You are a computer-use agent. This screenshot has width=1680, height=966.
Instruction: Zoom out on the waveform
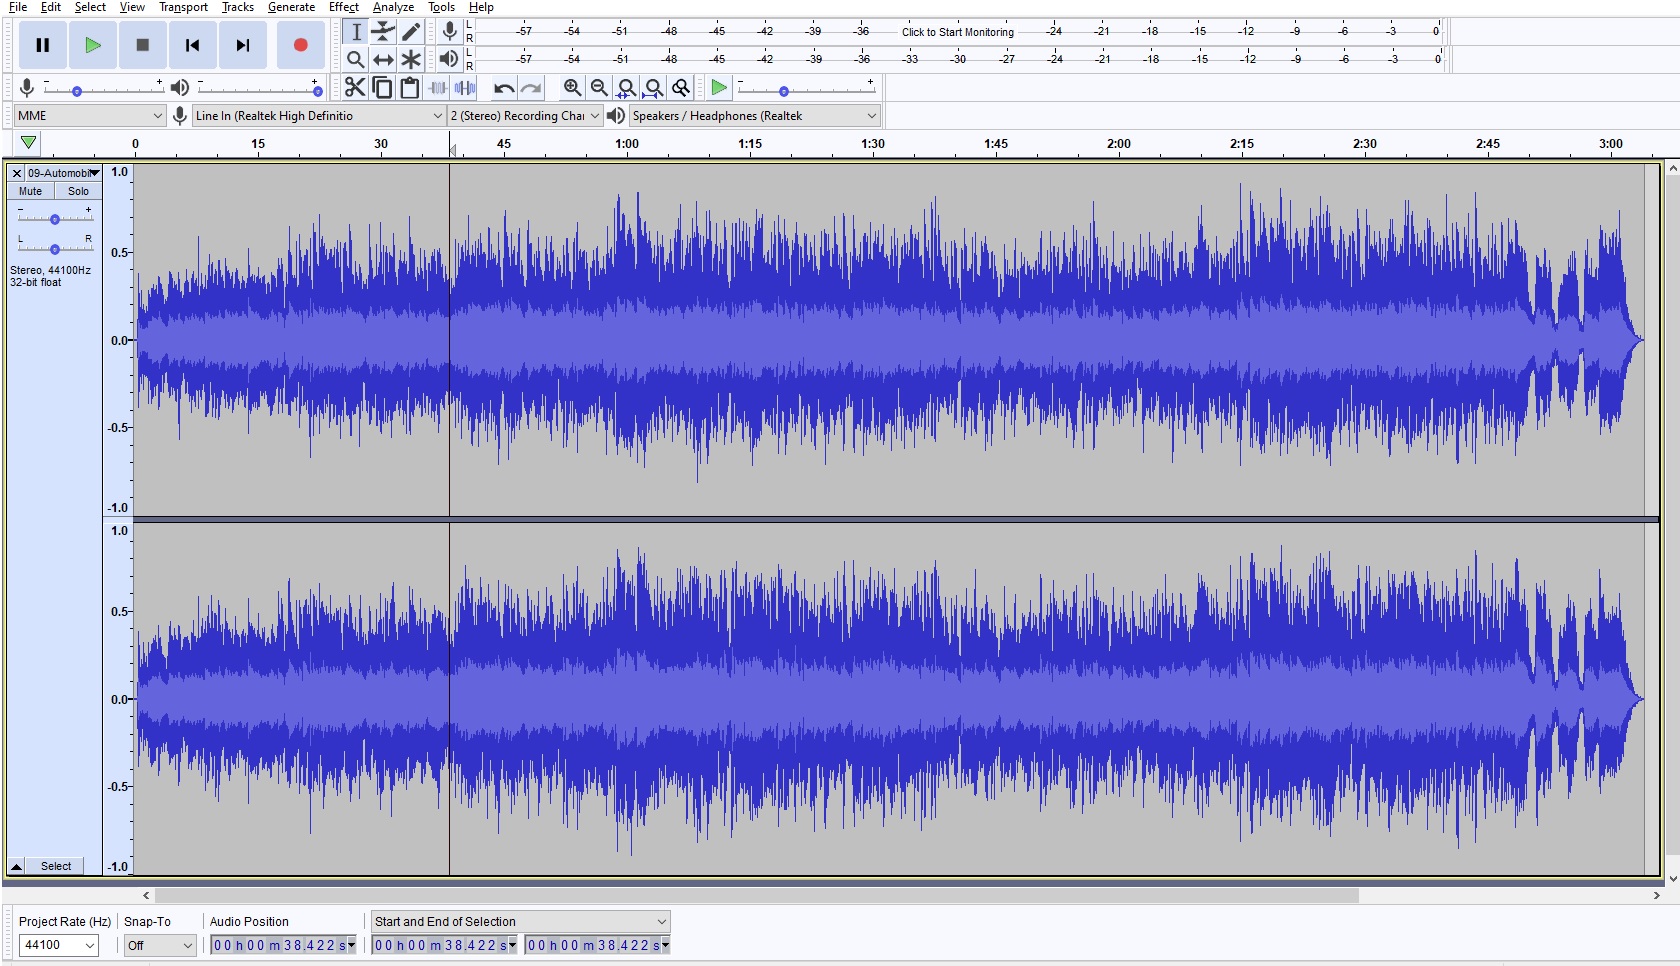pyautogui.click(x=599, y=88)
